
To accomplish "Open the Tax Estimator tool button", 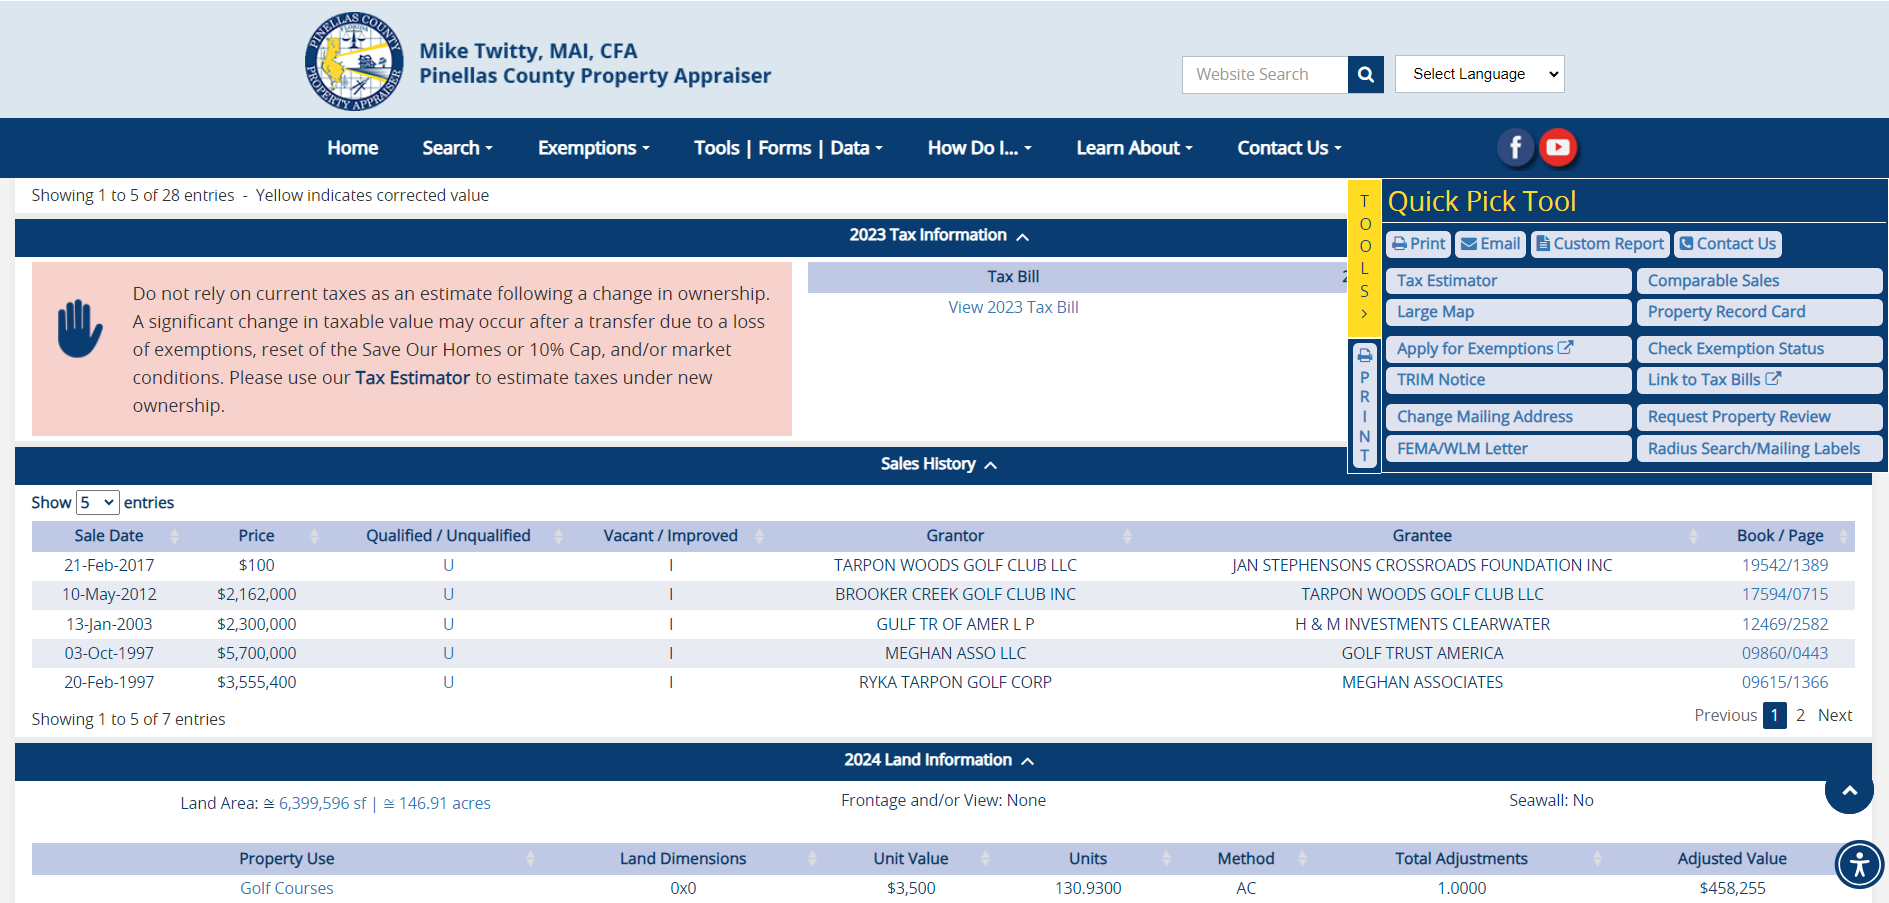I will point(1508,281).
